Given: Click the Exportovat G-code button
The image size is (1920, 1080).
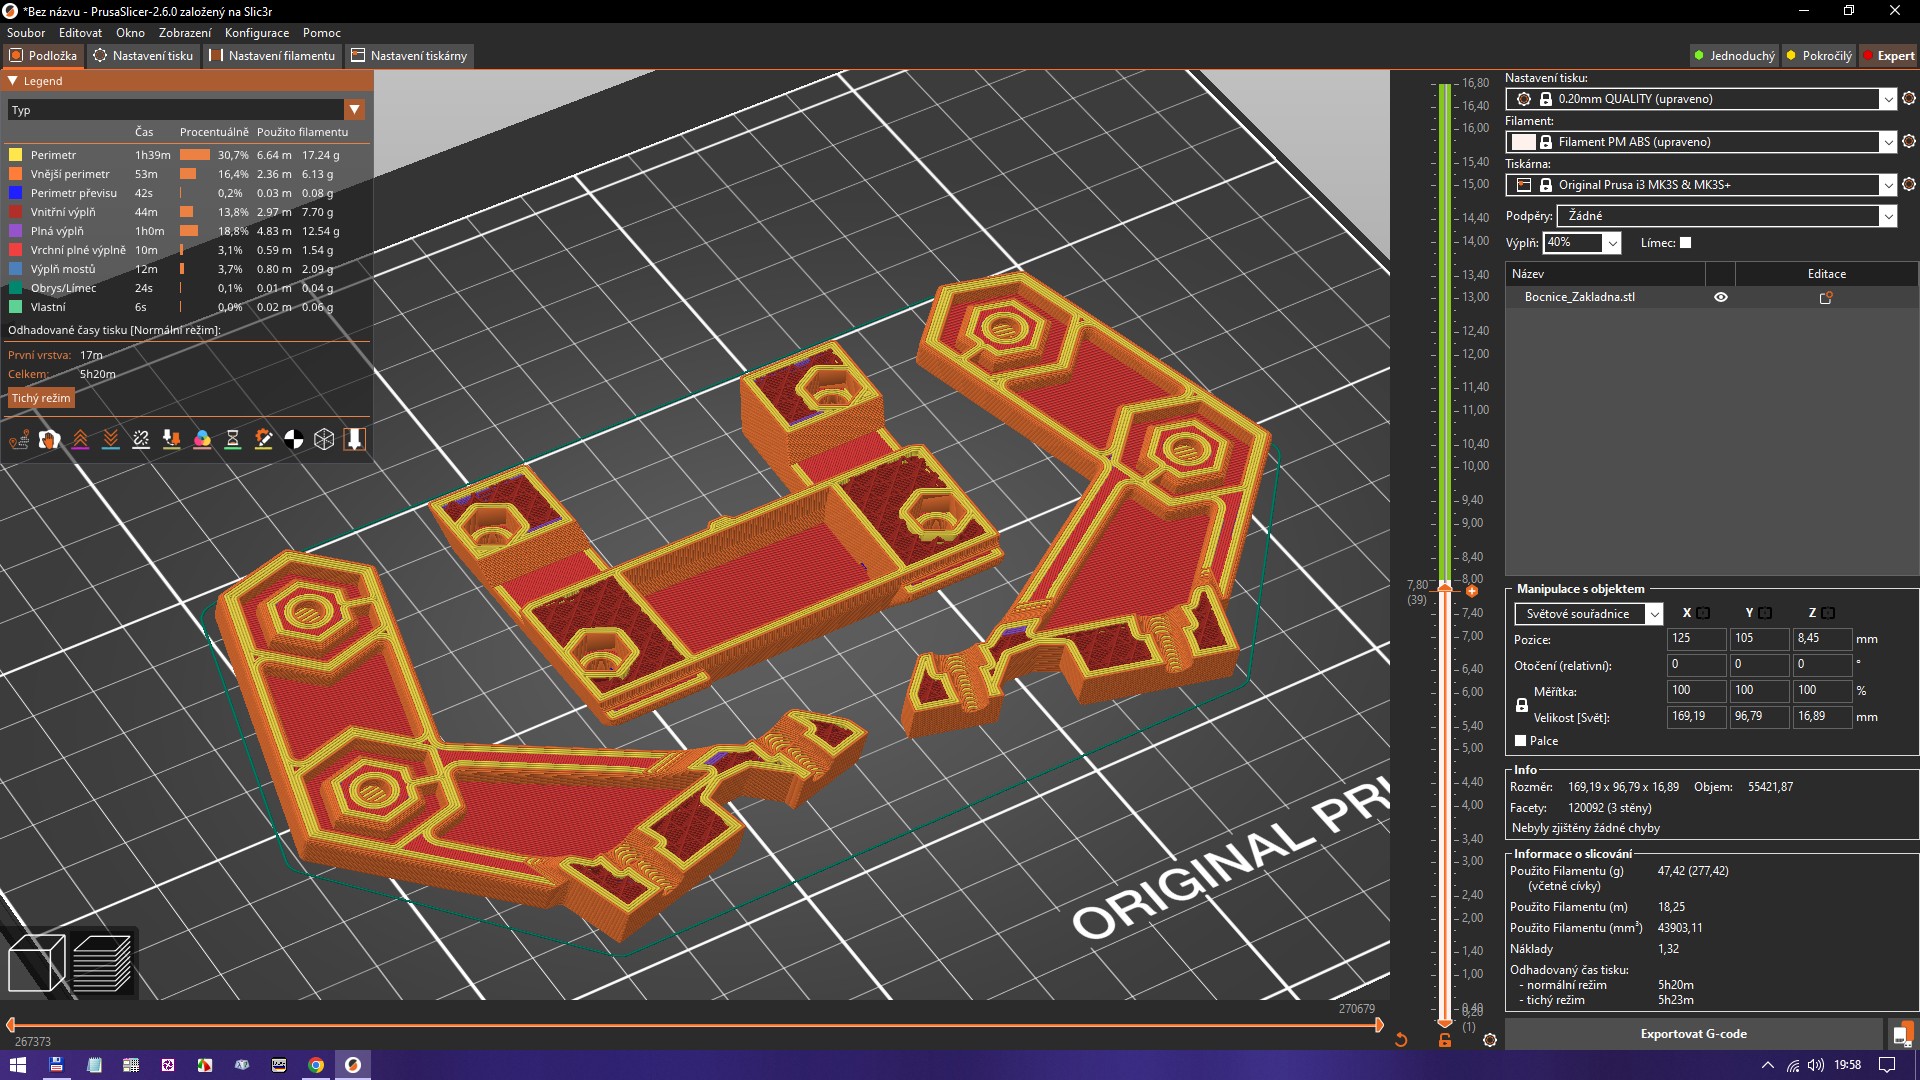Looking at the screenshot, I should click(x=1693, y=1034).
